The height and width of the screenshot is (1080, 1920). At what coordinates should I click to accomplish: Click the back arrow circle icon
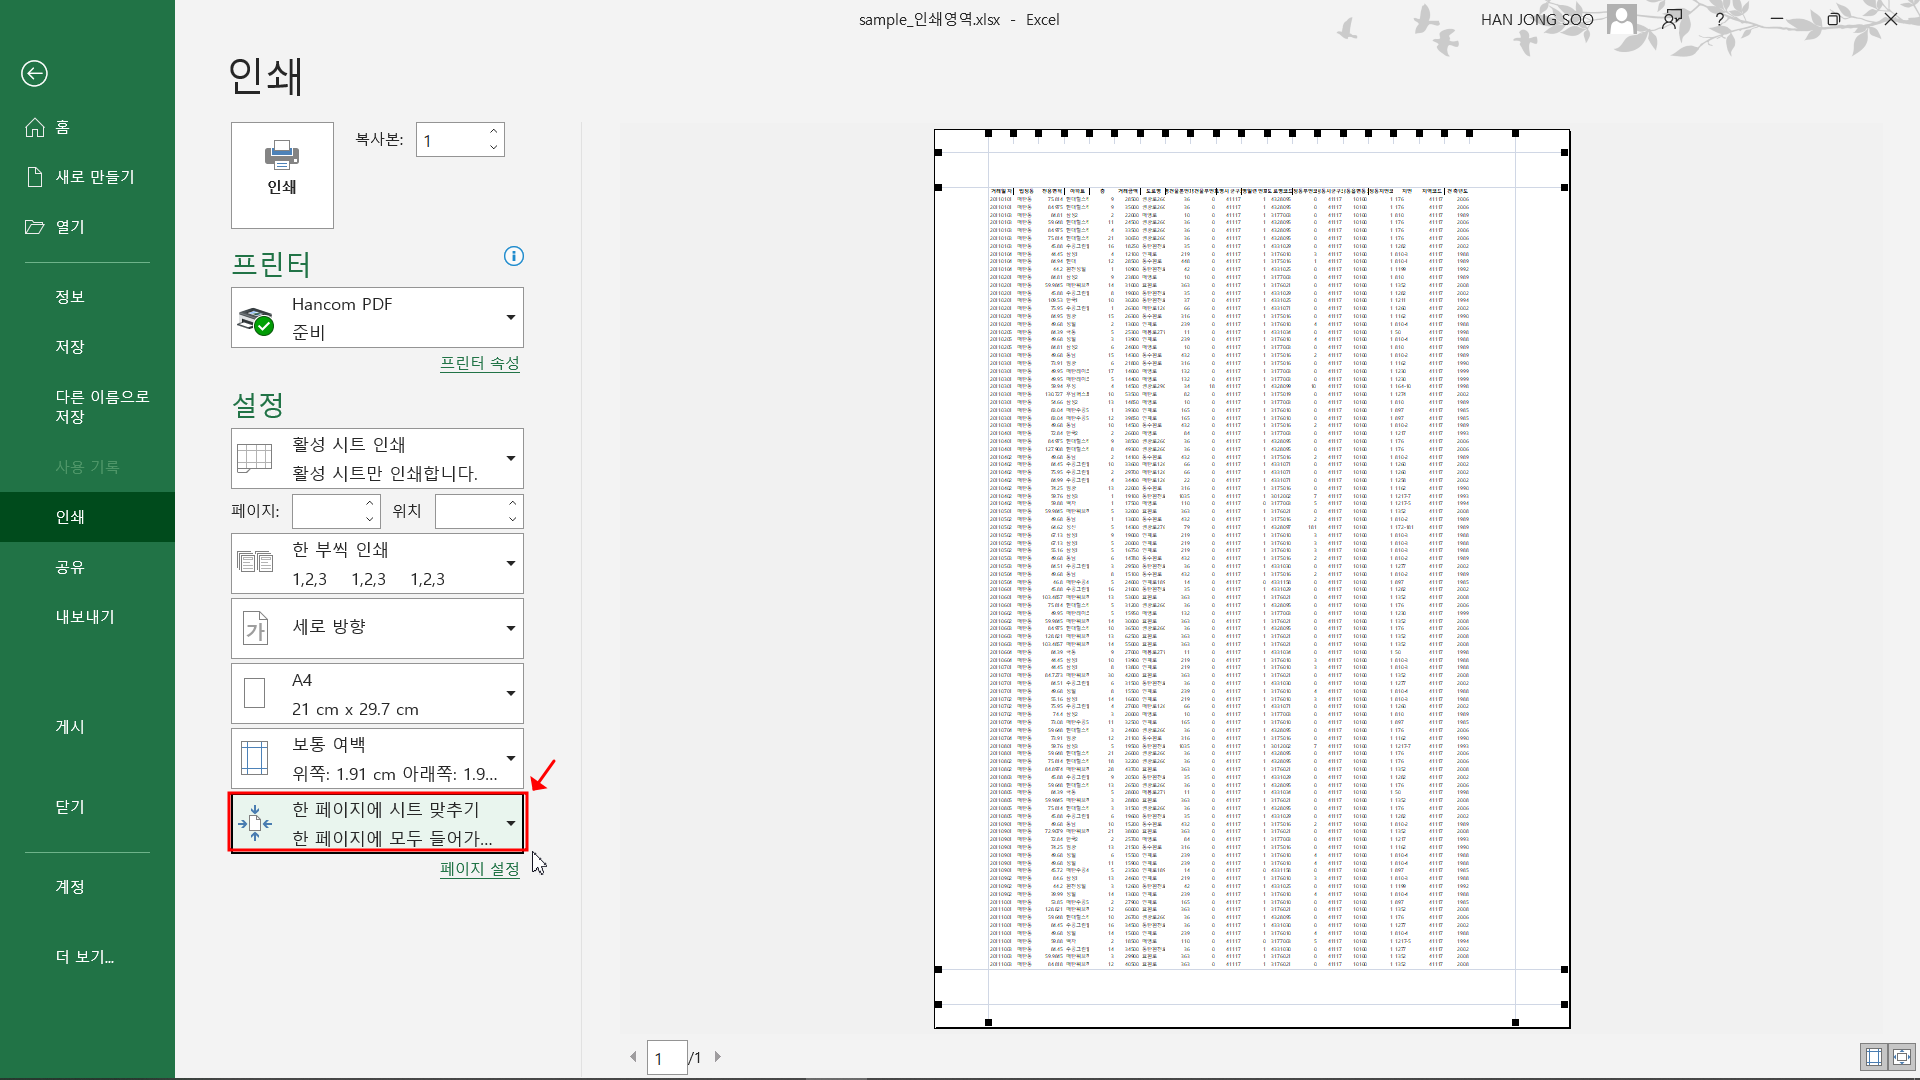click(x=34, y=73)
